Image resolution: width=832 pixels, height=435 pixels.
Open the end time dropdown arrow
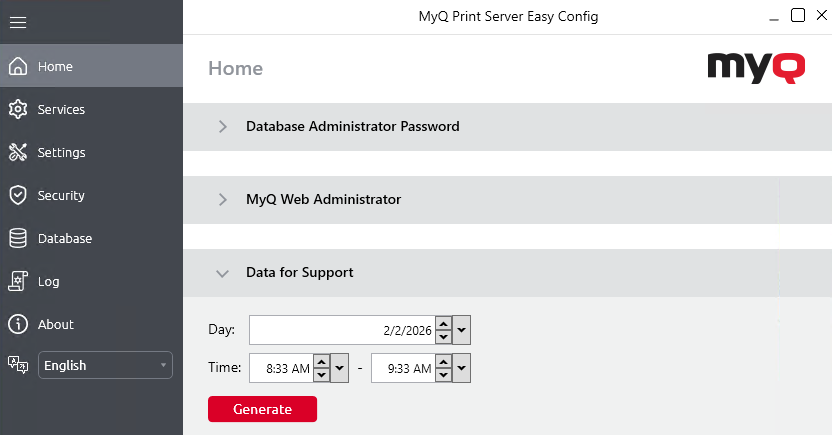[x=461, y=369]
